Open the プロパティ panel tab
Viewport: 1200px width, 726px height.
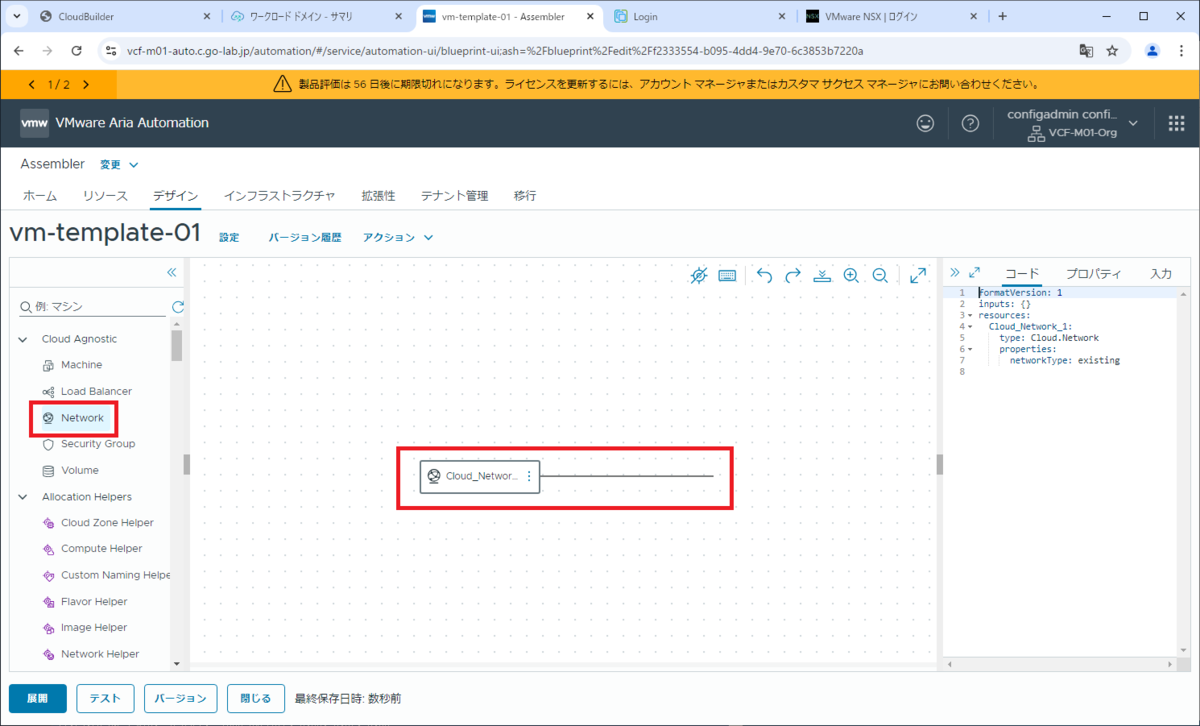point(1093,273)
